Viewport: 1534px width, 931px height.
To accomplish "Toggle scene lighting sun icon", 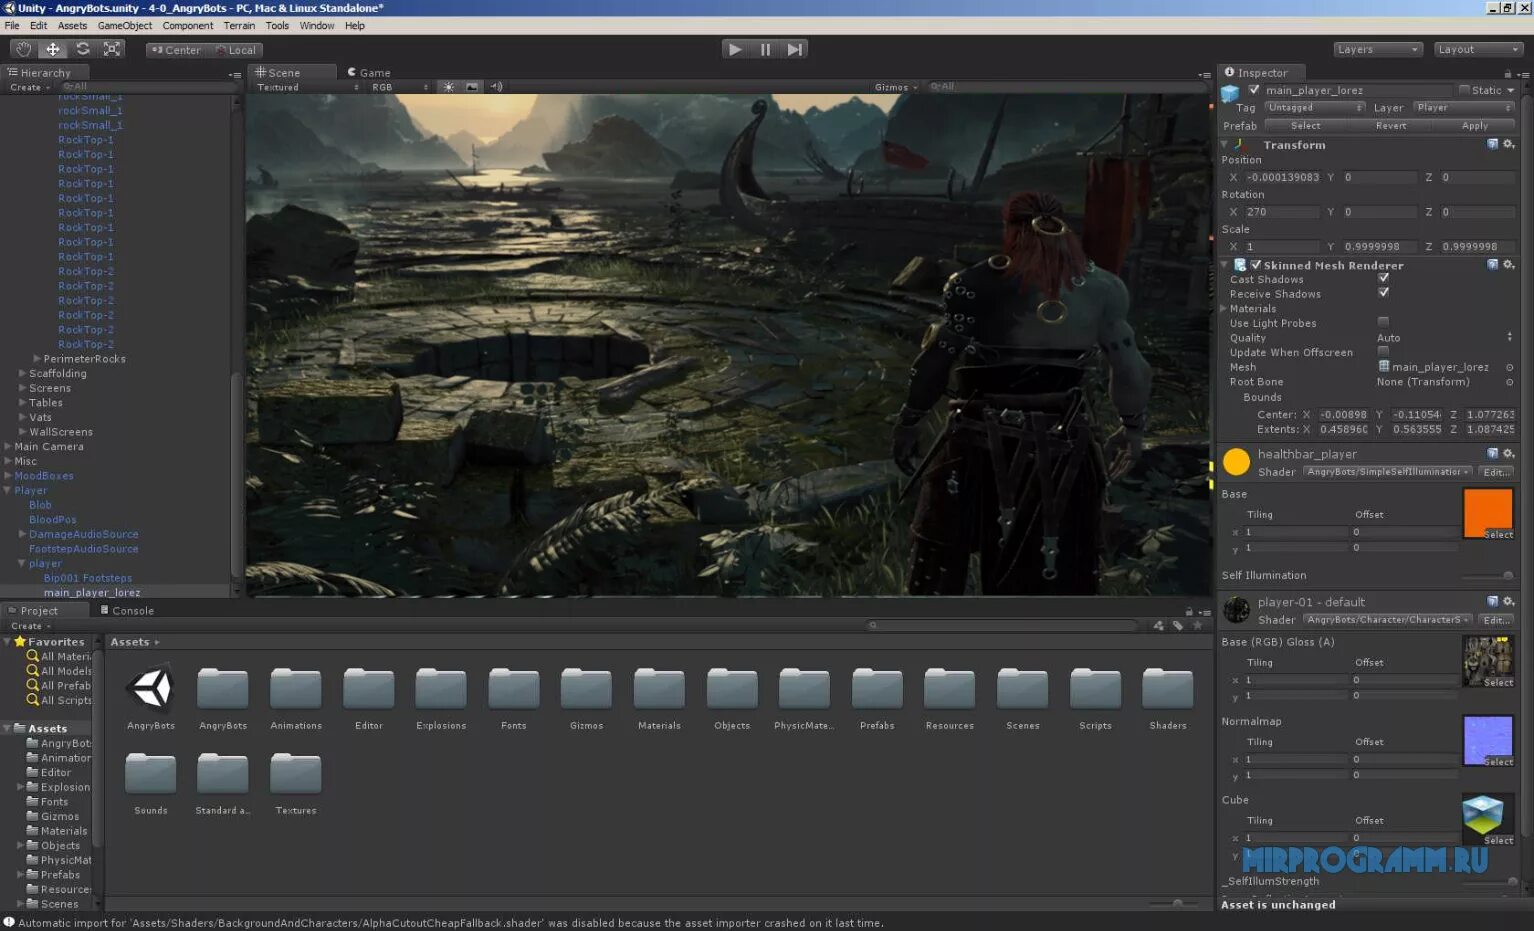I will [449, 87].
